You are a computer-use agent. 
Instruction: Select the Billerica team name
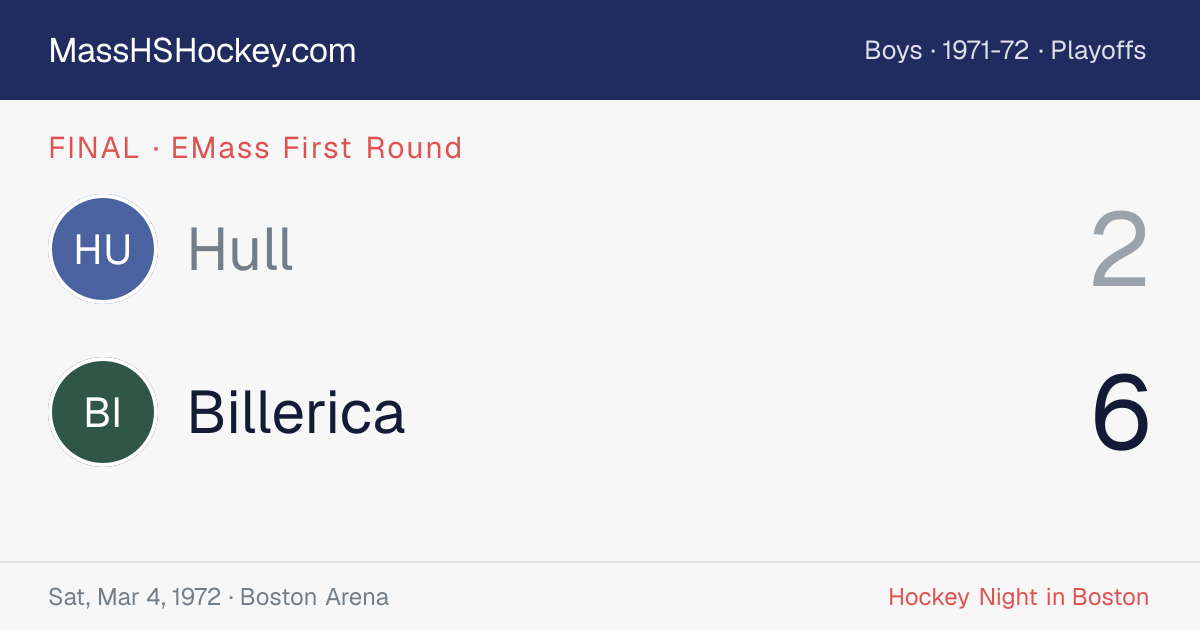click(297, 412)
